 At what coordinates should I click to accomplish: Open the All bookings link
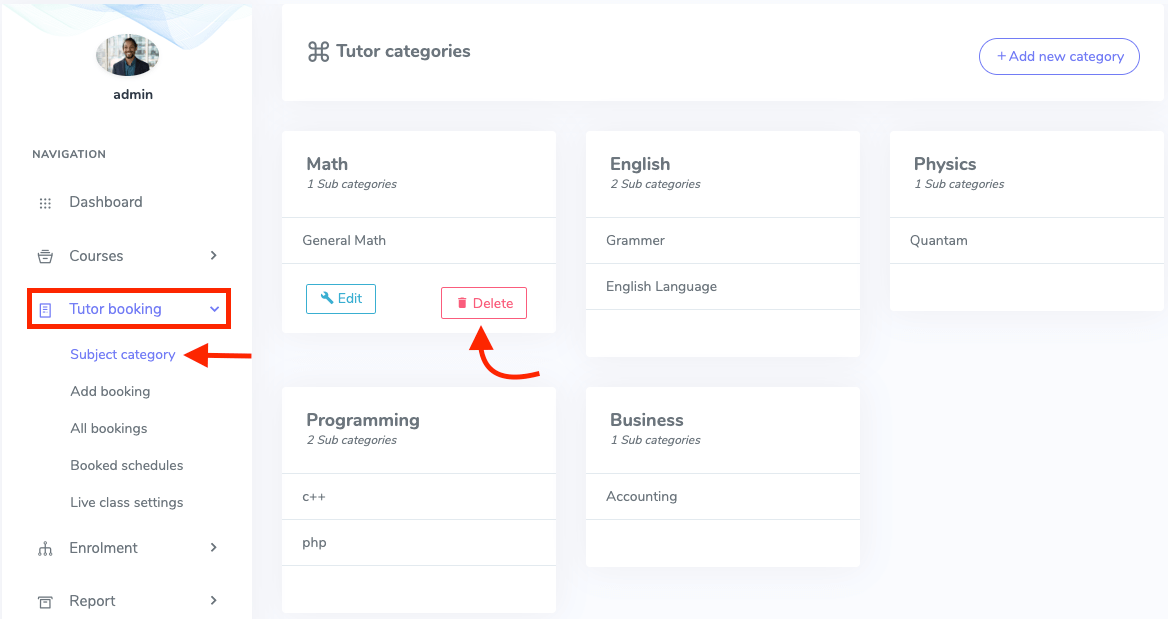[107, 428]
